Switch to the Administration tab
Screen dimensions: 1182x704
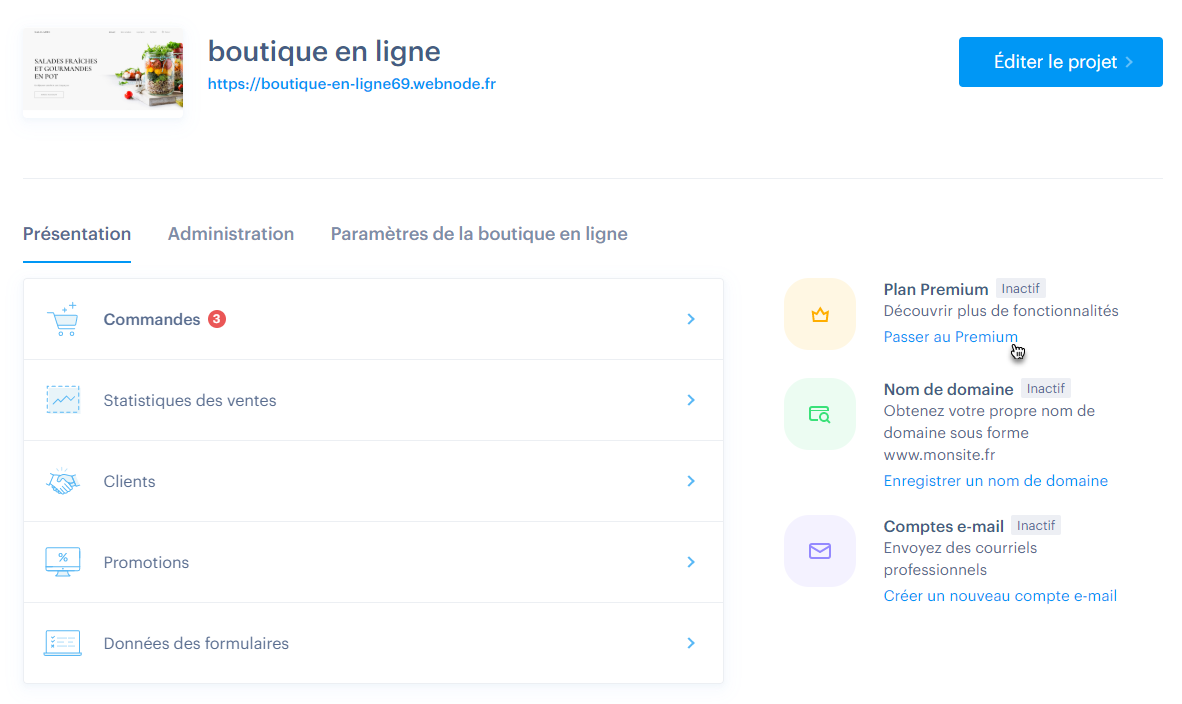tap(231, 234)
